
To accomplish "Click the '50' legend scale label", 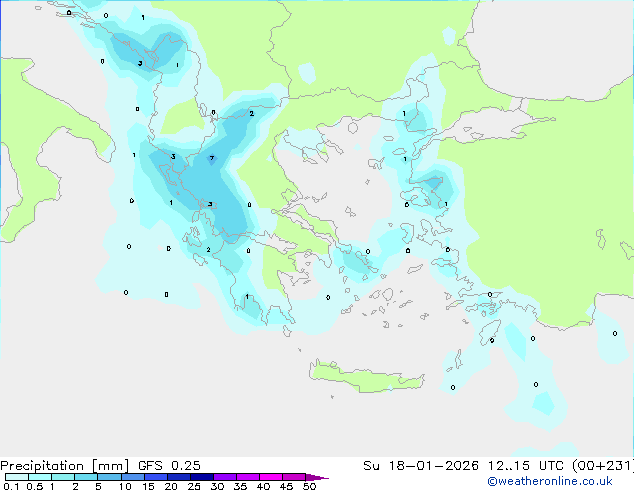I will (309, 486).
